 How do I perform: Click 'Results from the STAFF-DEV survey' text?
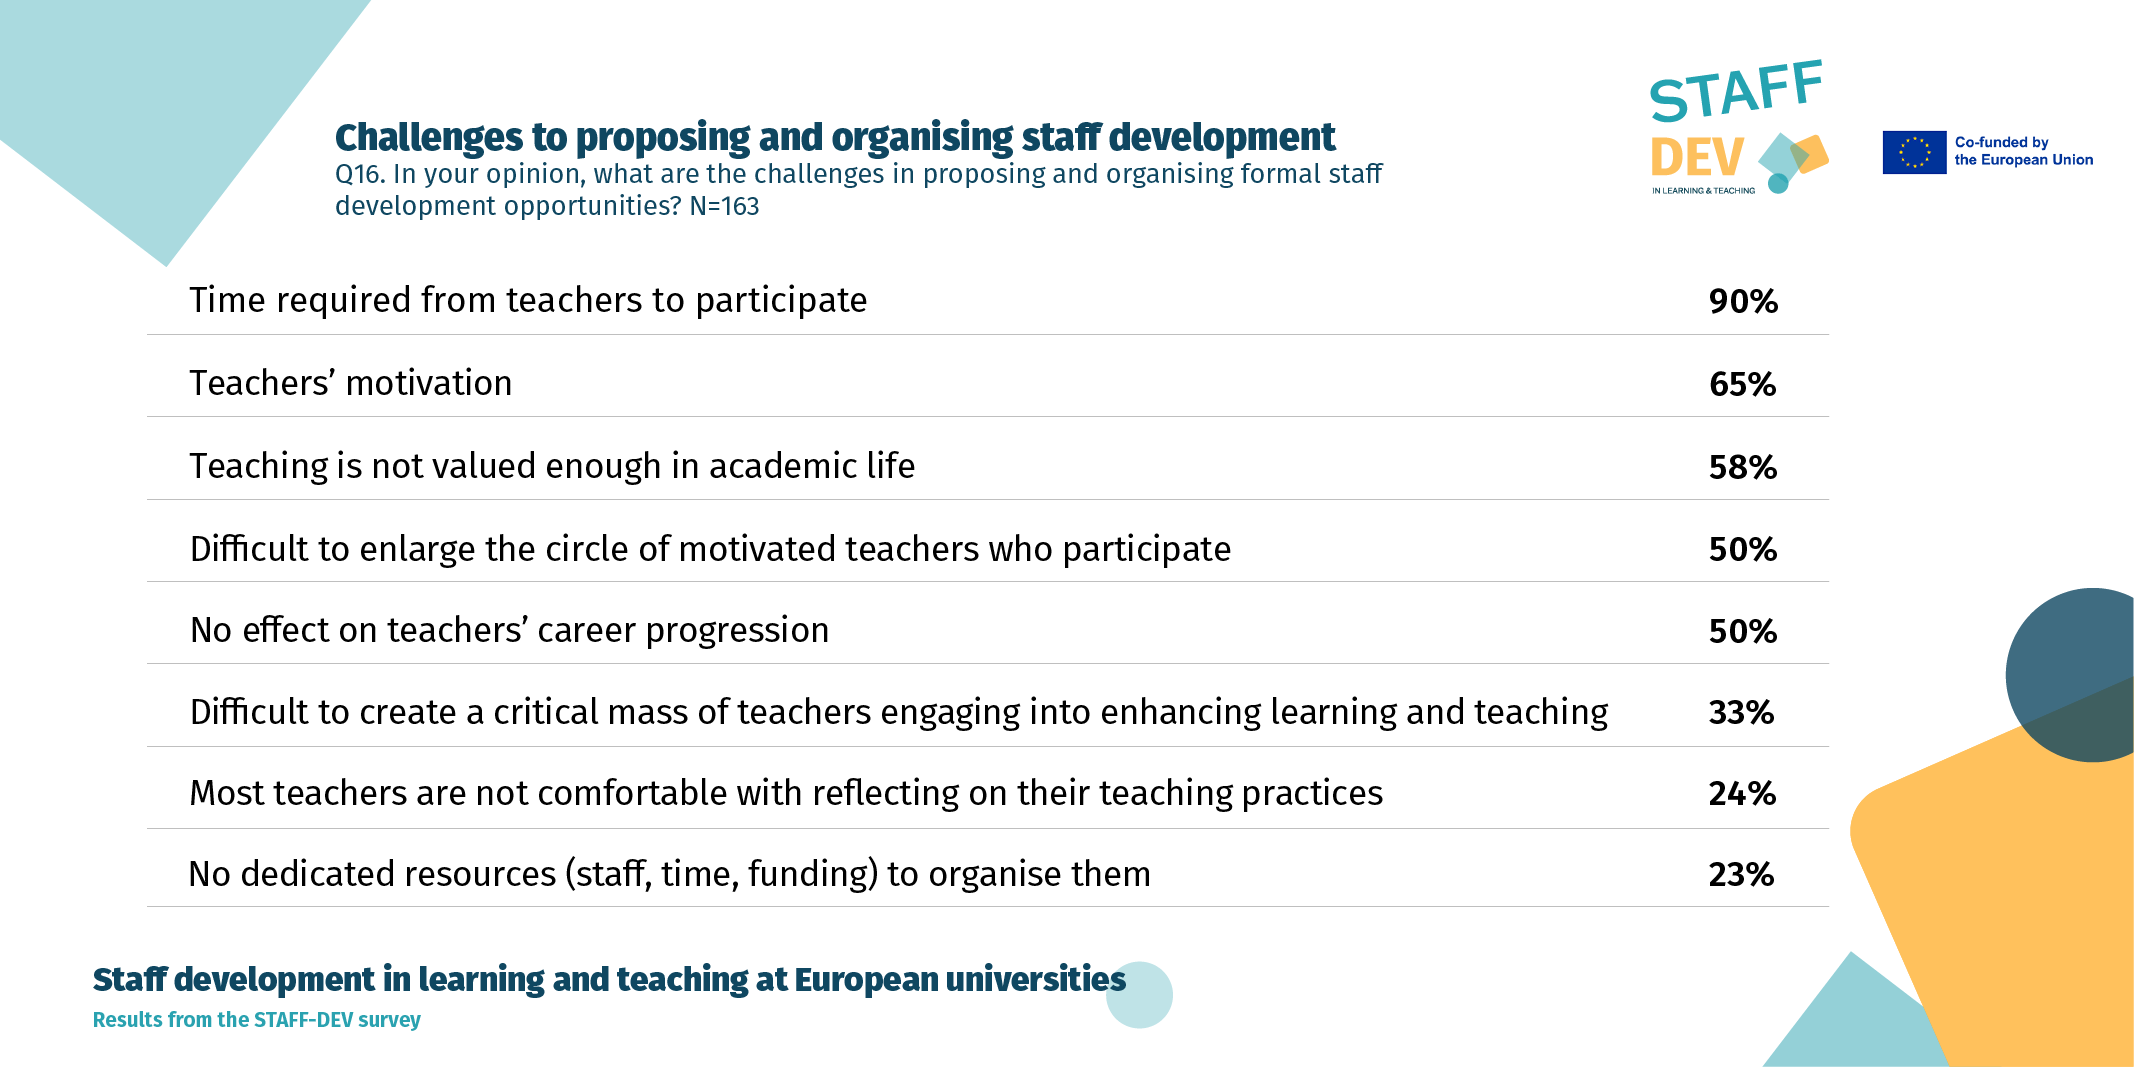tap(256, 1020)
